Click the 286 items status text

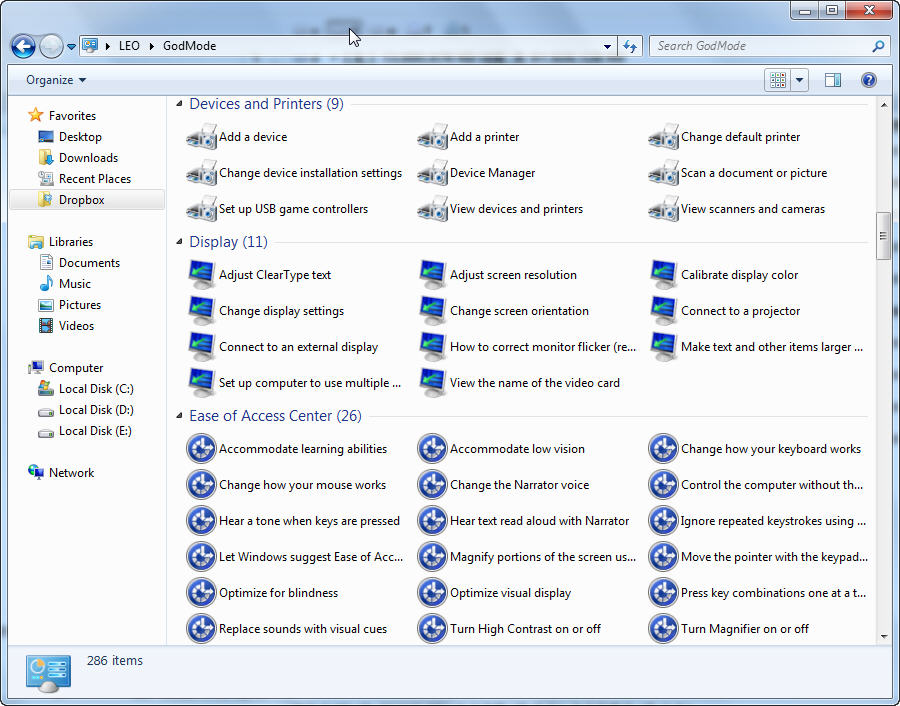pyautogui.click(x=115, y=661)
